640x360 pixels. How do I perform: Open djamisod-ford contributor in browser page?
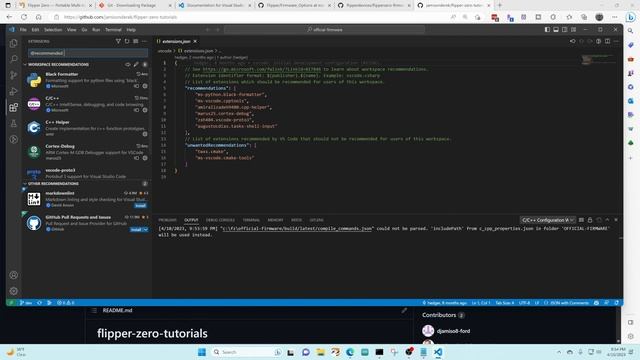click(x=453, y=331)
